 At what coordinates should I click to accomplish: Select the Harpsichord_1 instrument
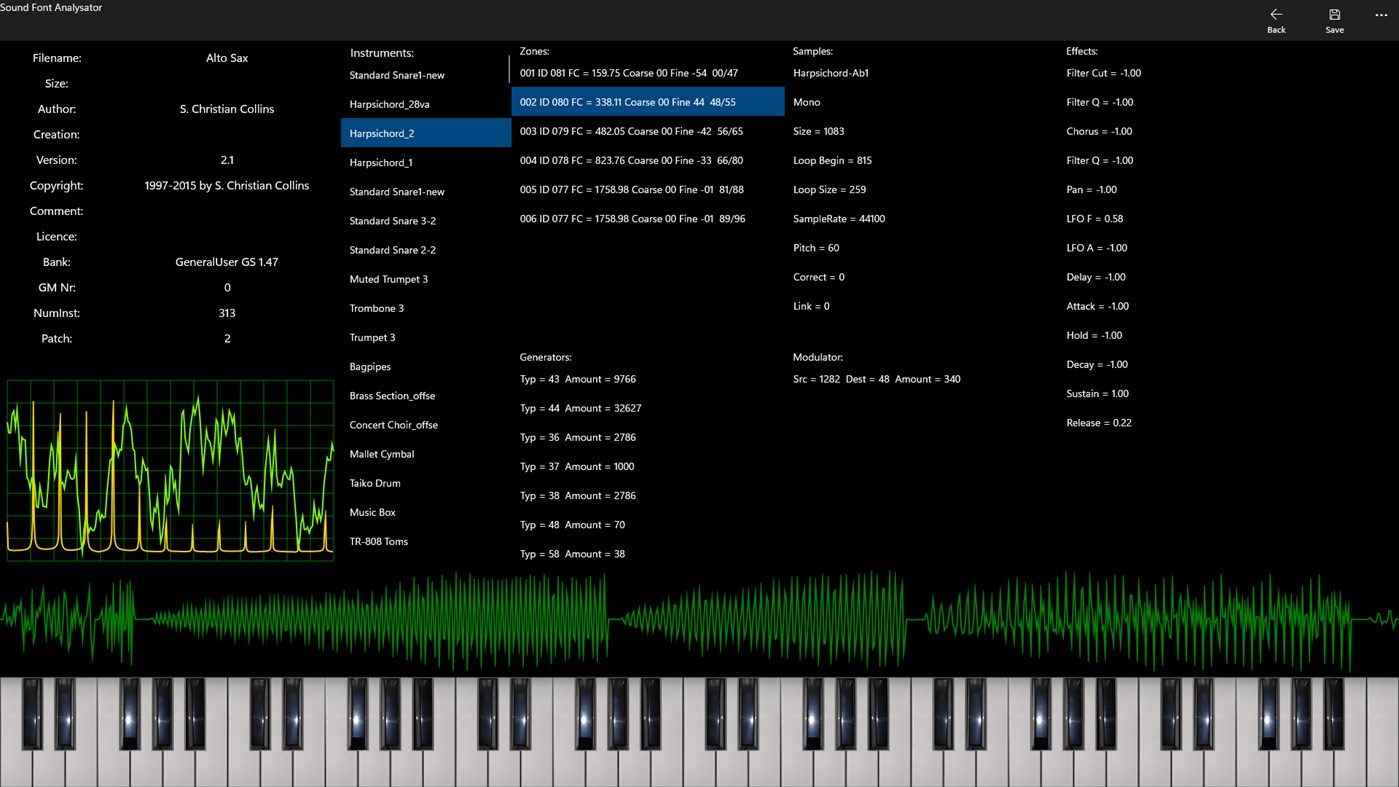(380, 162)
